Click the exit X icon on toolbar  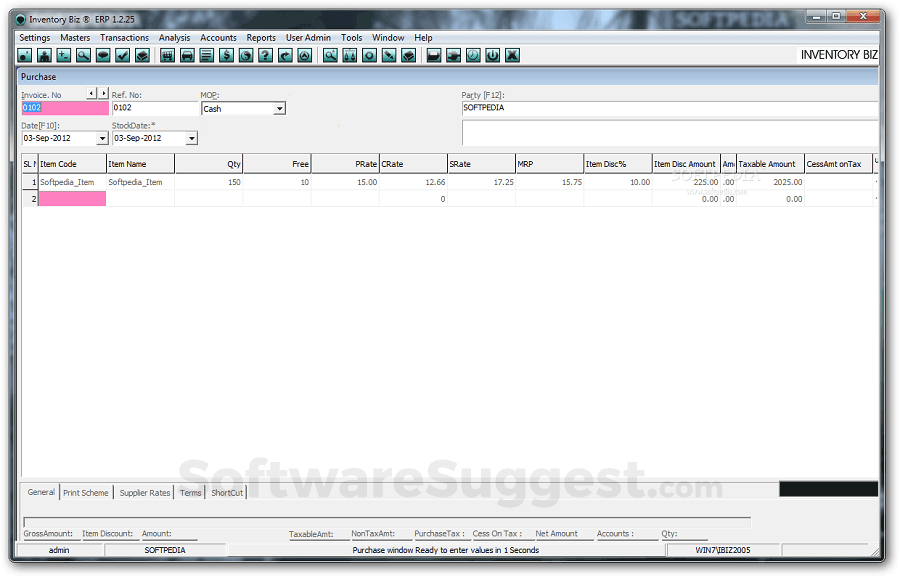coord(512,55)
